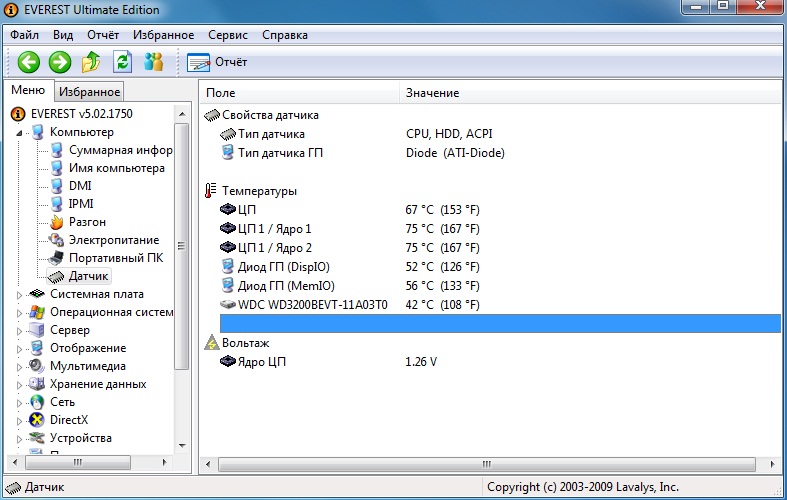787x500 pixels.
Task: Click tree panel vertical scrollbar up arrow
Action: coord(182,114)
